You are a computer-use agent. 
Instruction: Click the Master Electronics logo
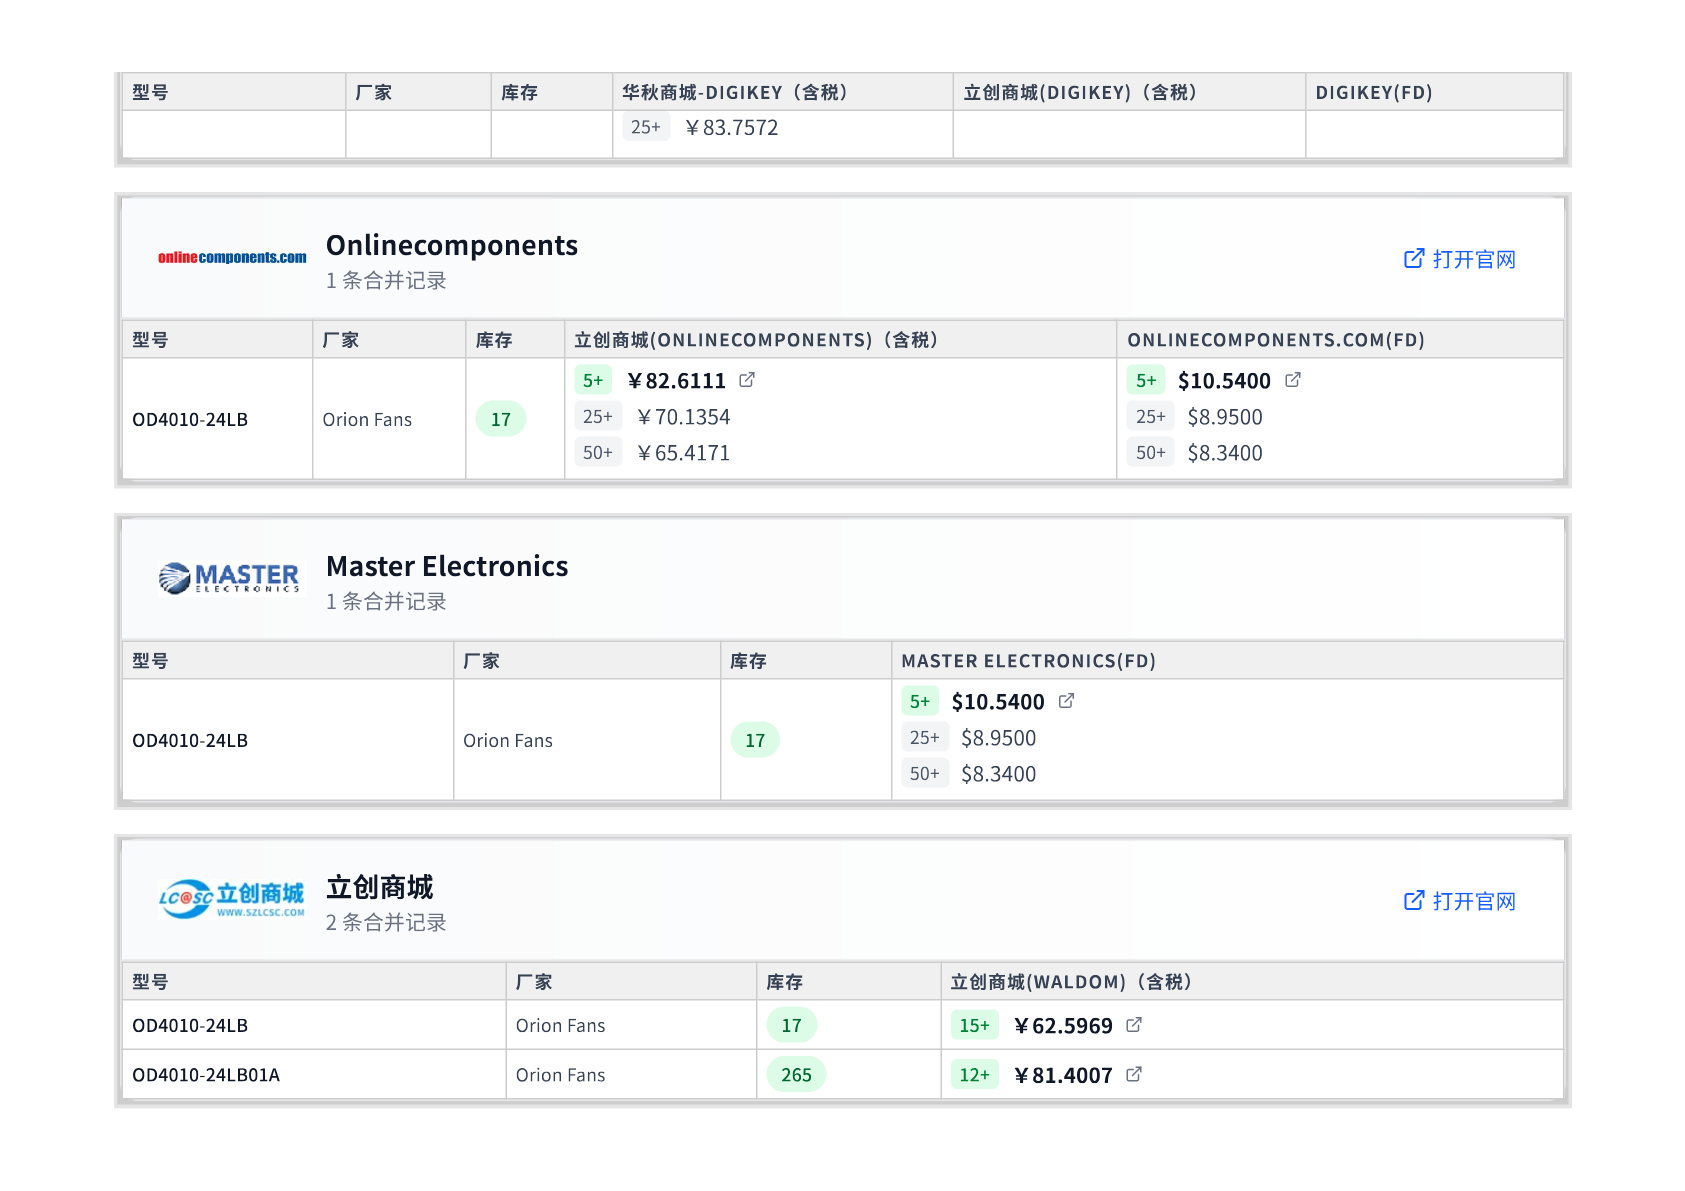point(228,578)
